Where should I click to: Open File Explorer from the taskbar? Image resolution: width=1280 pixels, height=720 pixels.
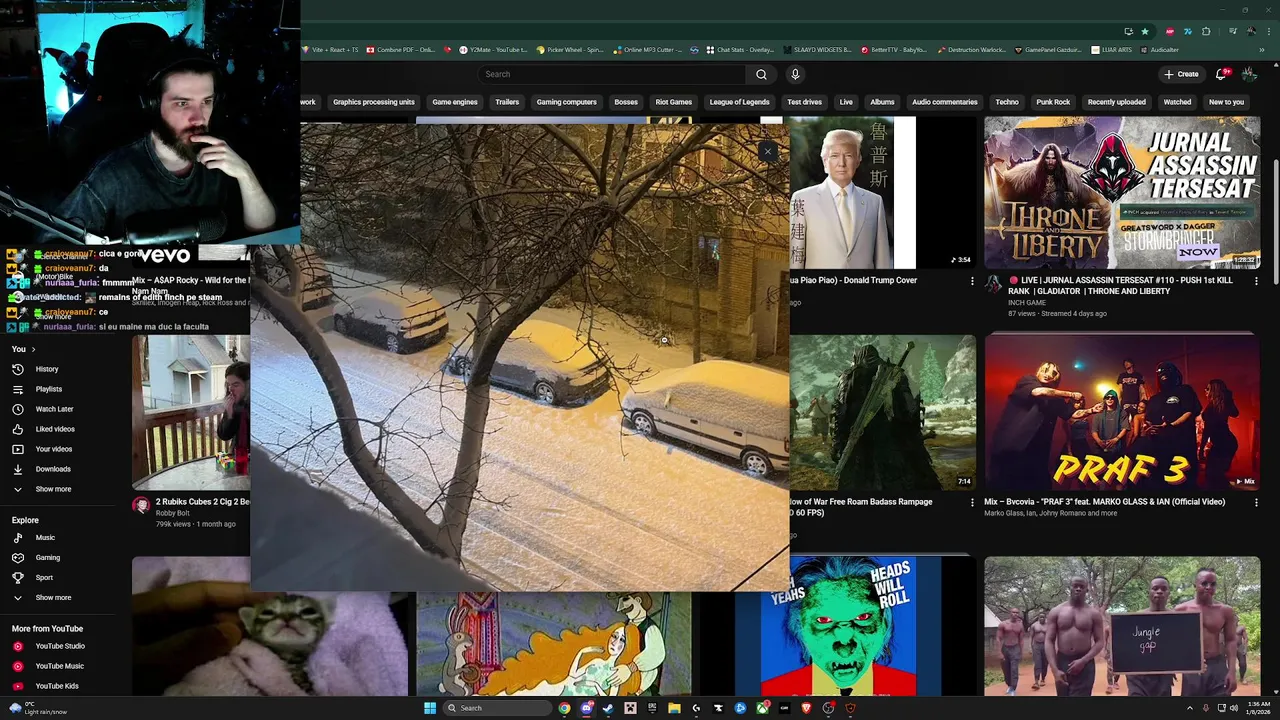point(674,708)
